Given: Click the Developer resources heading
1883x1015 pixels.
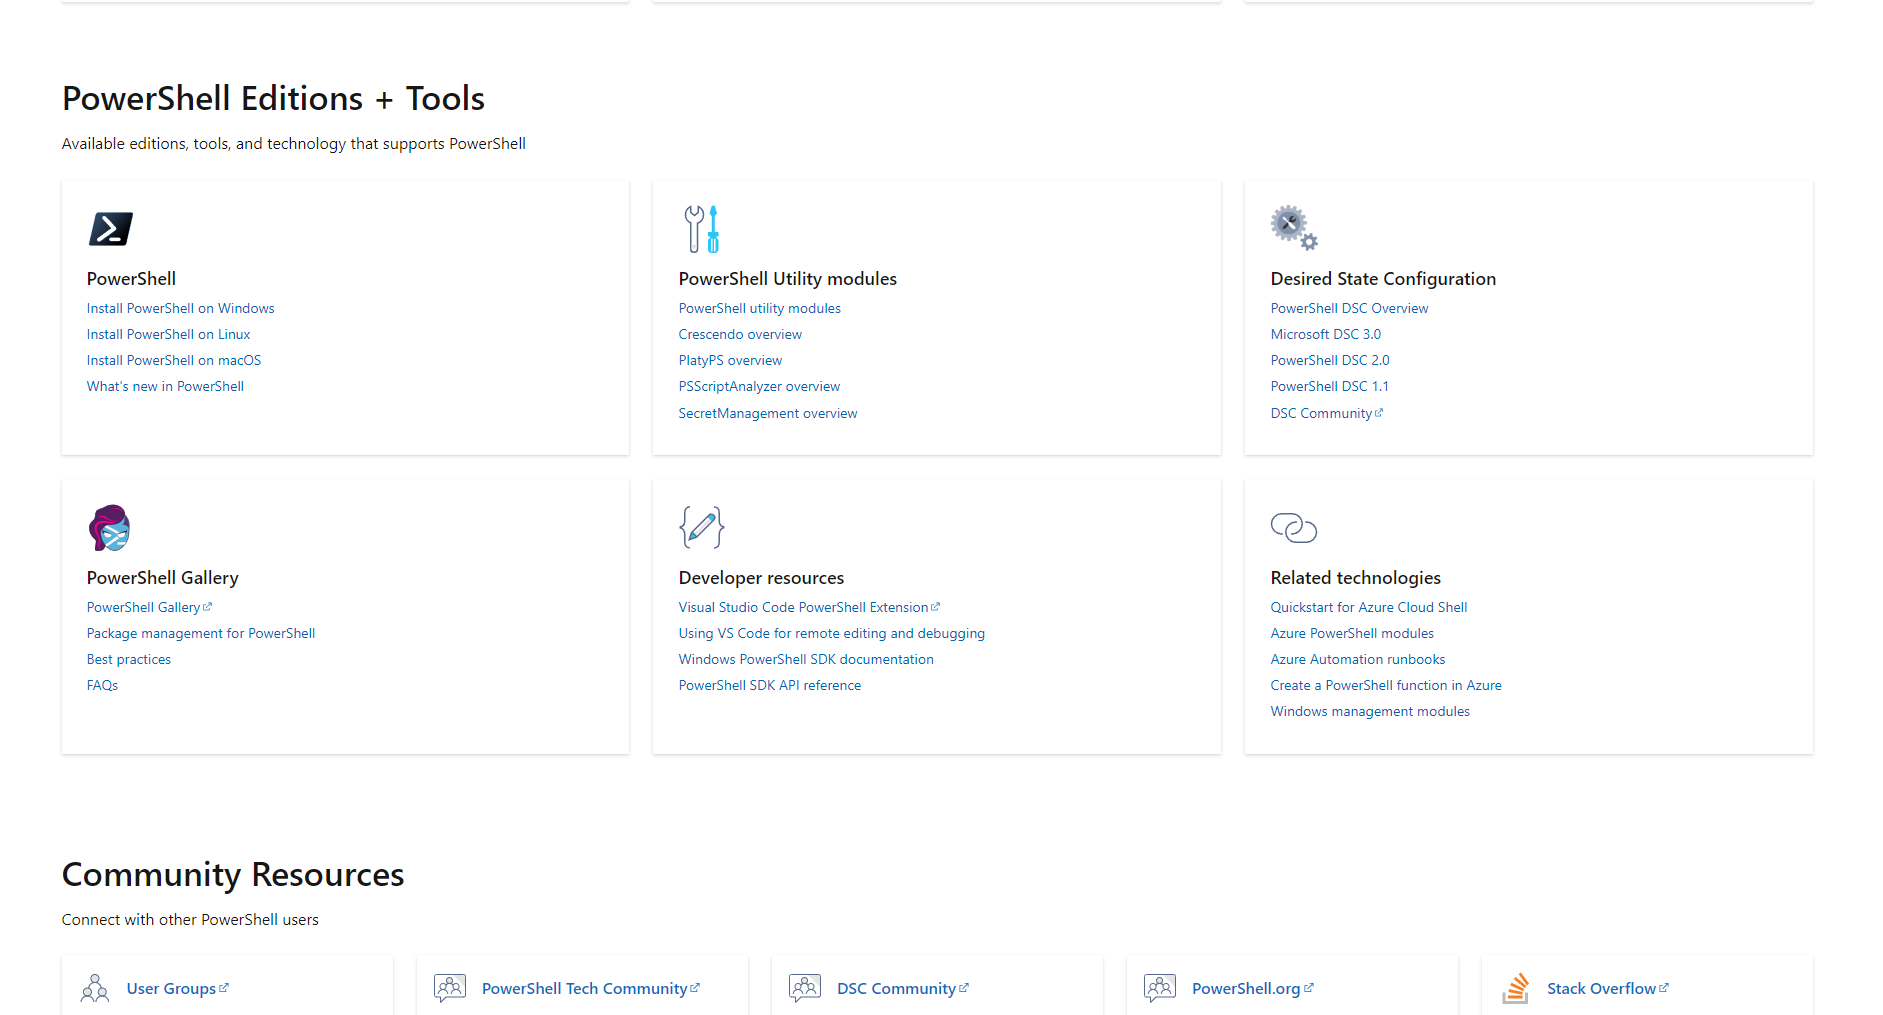Looking at the screenshot, I should point(761,578).
